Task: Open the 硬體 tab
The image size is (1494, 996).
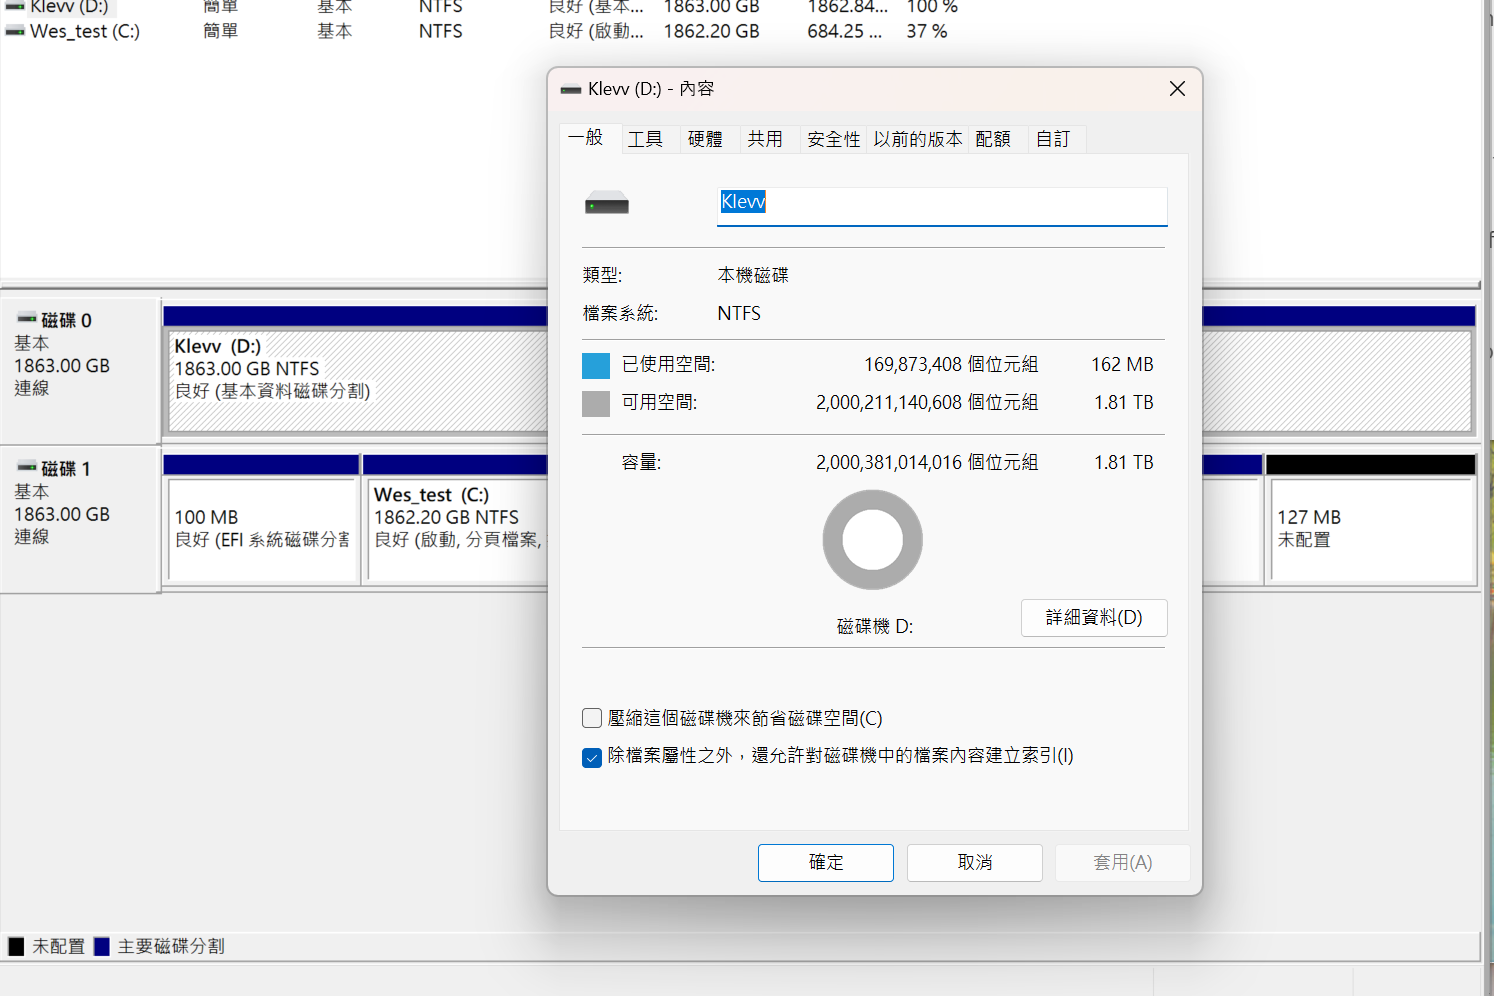Action: [707, 139]
